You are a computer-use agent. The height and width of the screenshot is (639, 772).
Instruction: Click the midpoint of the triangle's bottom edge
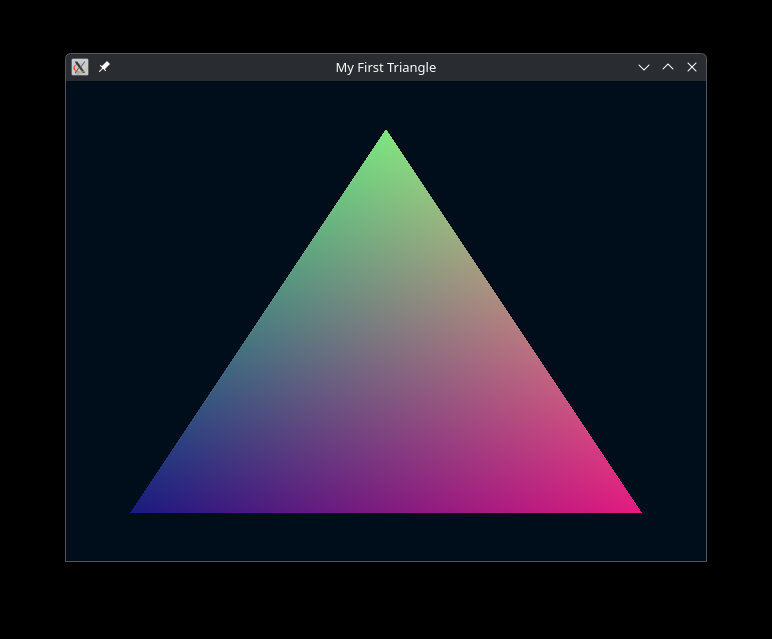click(386, 510)
